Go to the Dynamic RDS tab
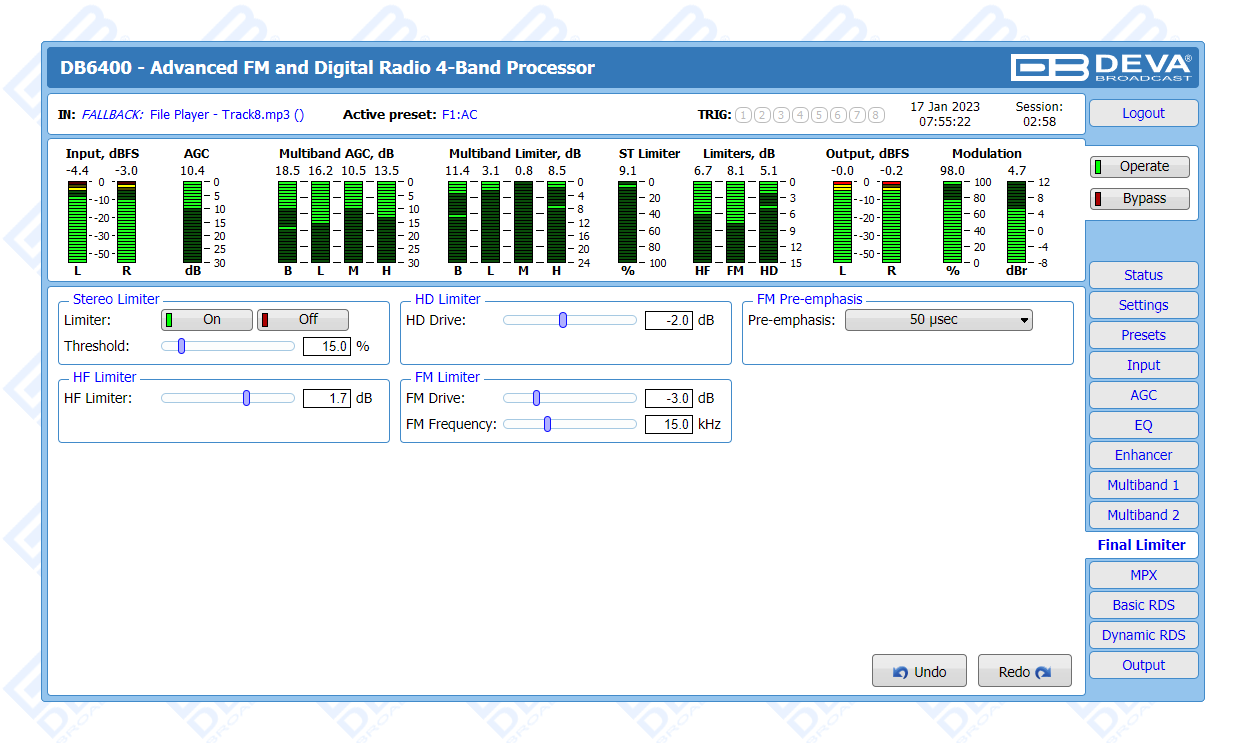 tap(1142, 635)
